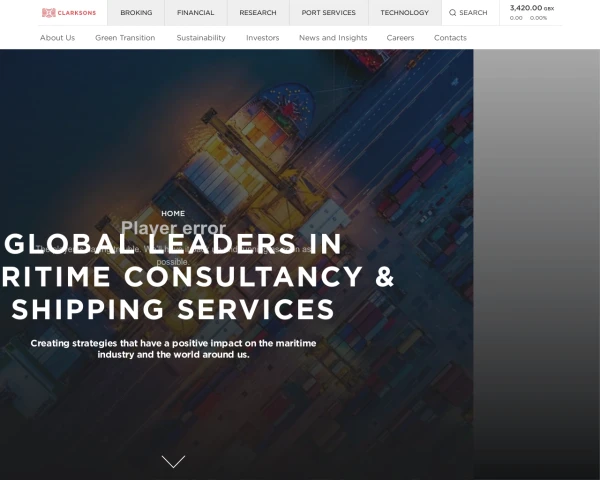The image size is (600, 480).
Task: Open the Broking menu
Action: [136, 13]
